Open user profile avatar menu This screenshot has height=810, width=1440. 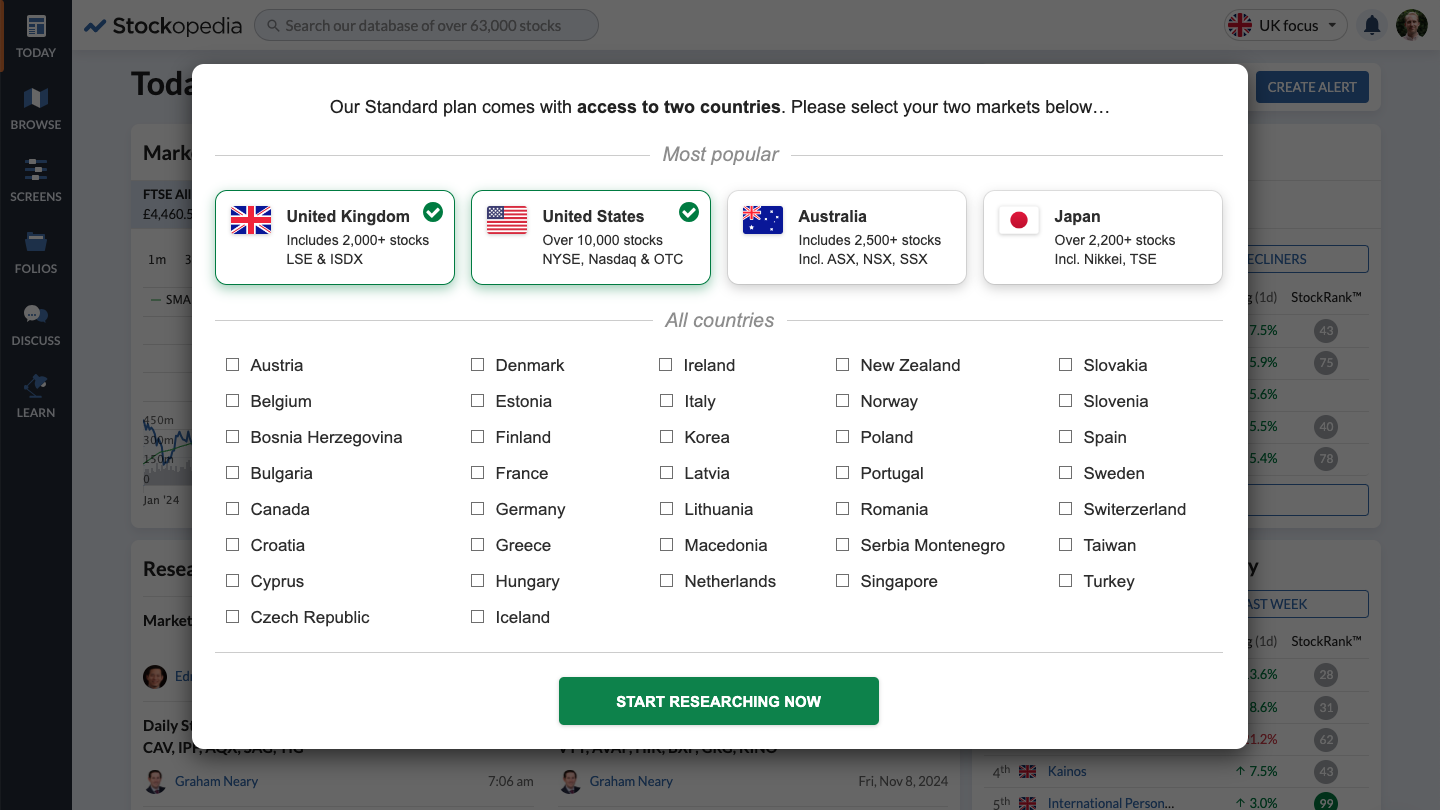coord(1411,25)
